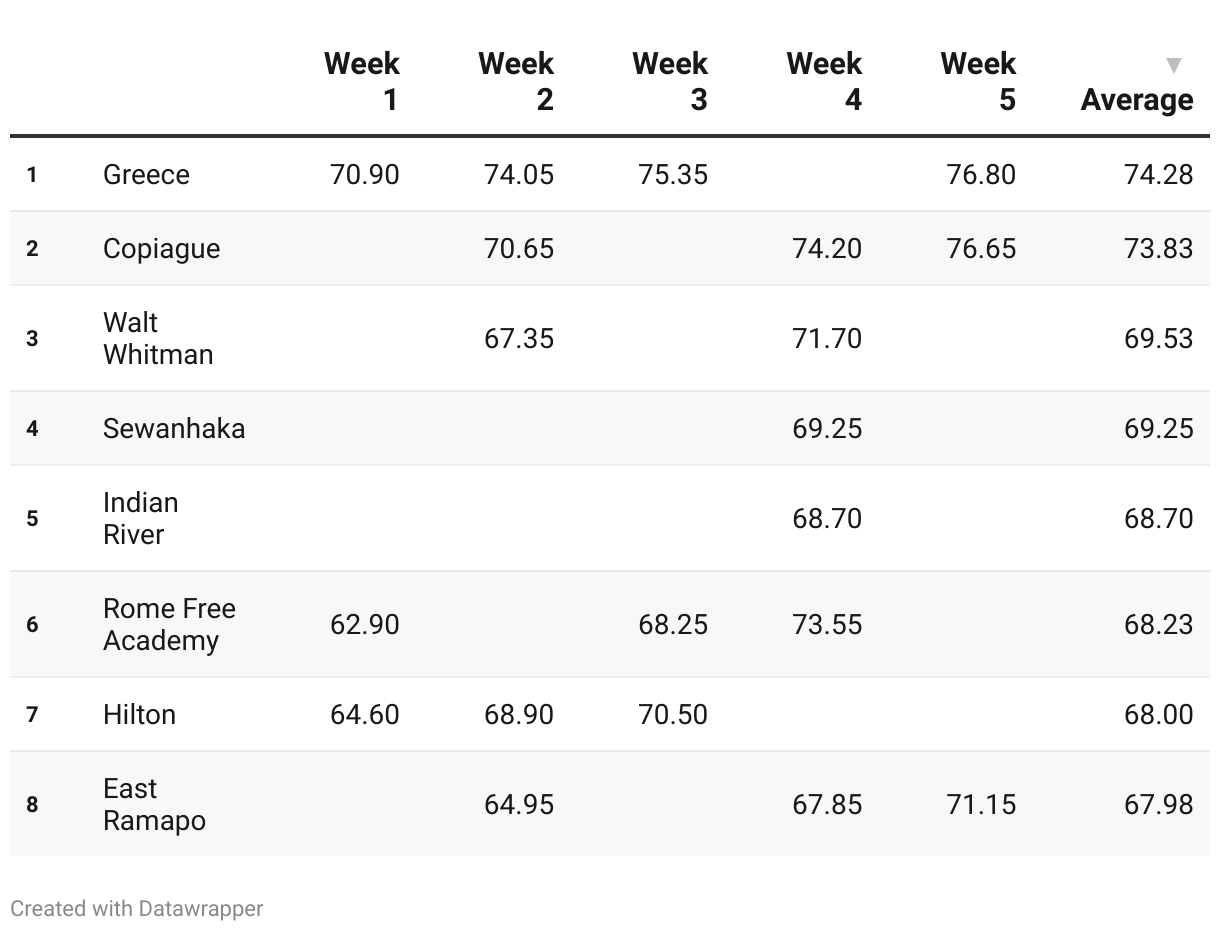1220x932 pixels.
Task: Click Hilton's Week 3 score 70.50
Action: click(x=673, y=714)
